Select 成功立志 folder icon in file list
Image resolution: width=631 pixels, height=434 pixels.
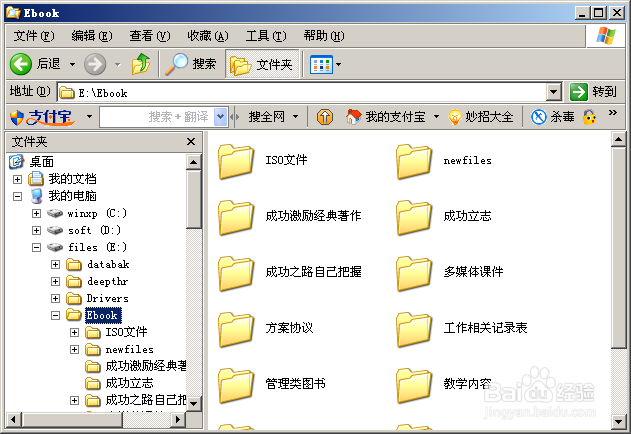(414, 217)
